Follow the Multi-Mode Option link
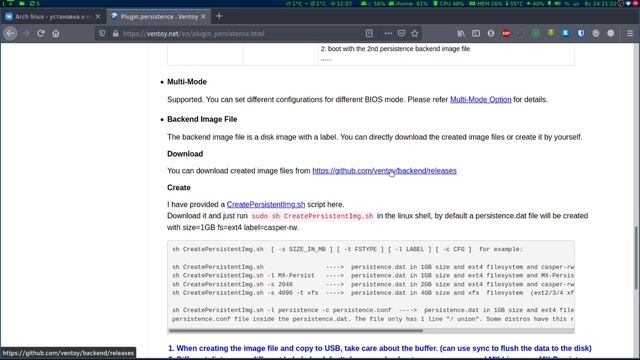The height and width of the screenshot is (360, 640). pyautogui.click(x=480, y=100)
